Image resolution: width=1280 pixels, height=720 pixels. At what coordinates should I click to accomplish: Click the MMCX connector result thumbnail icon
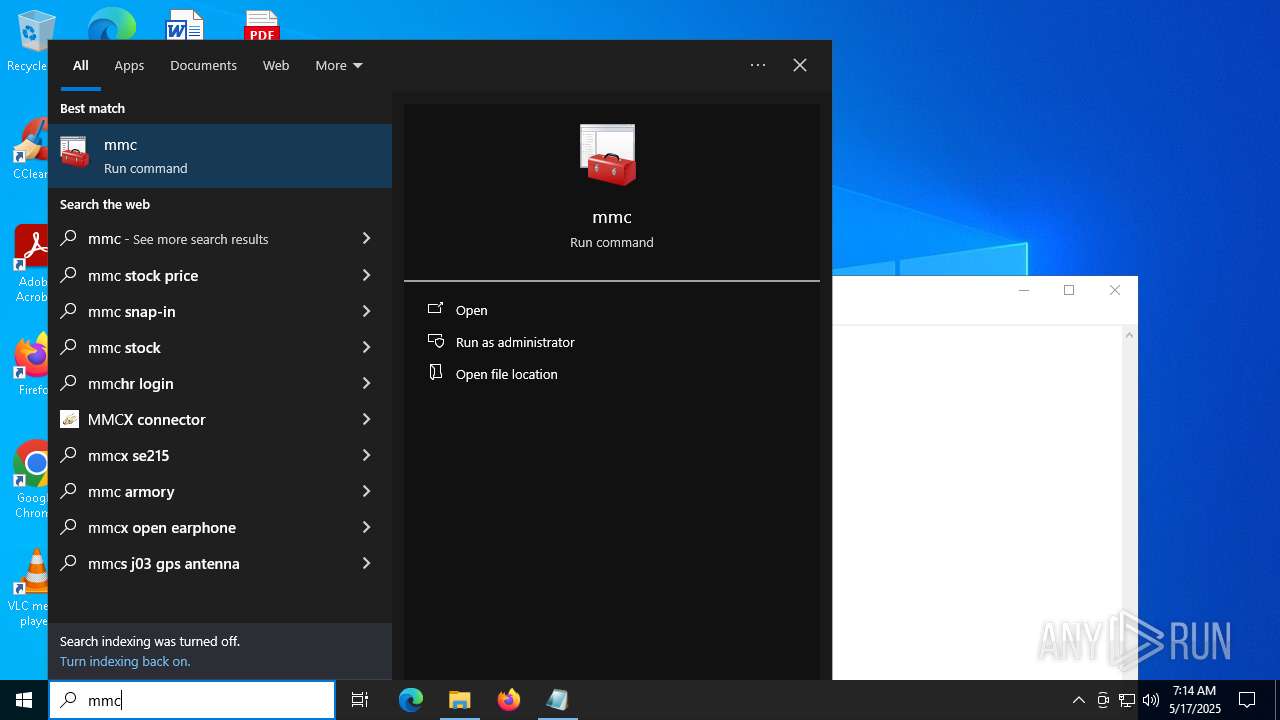[x=69, y=419]
